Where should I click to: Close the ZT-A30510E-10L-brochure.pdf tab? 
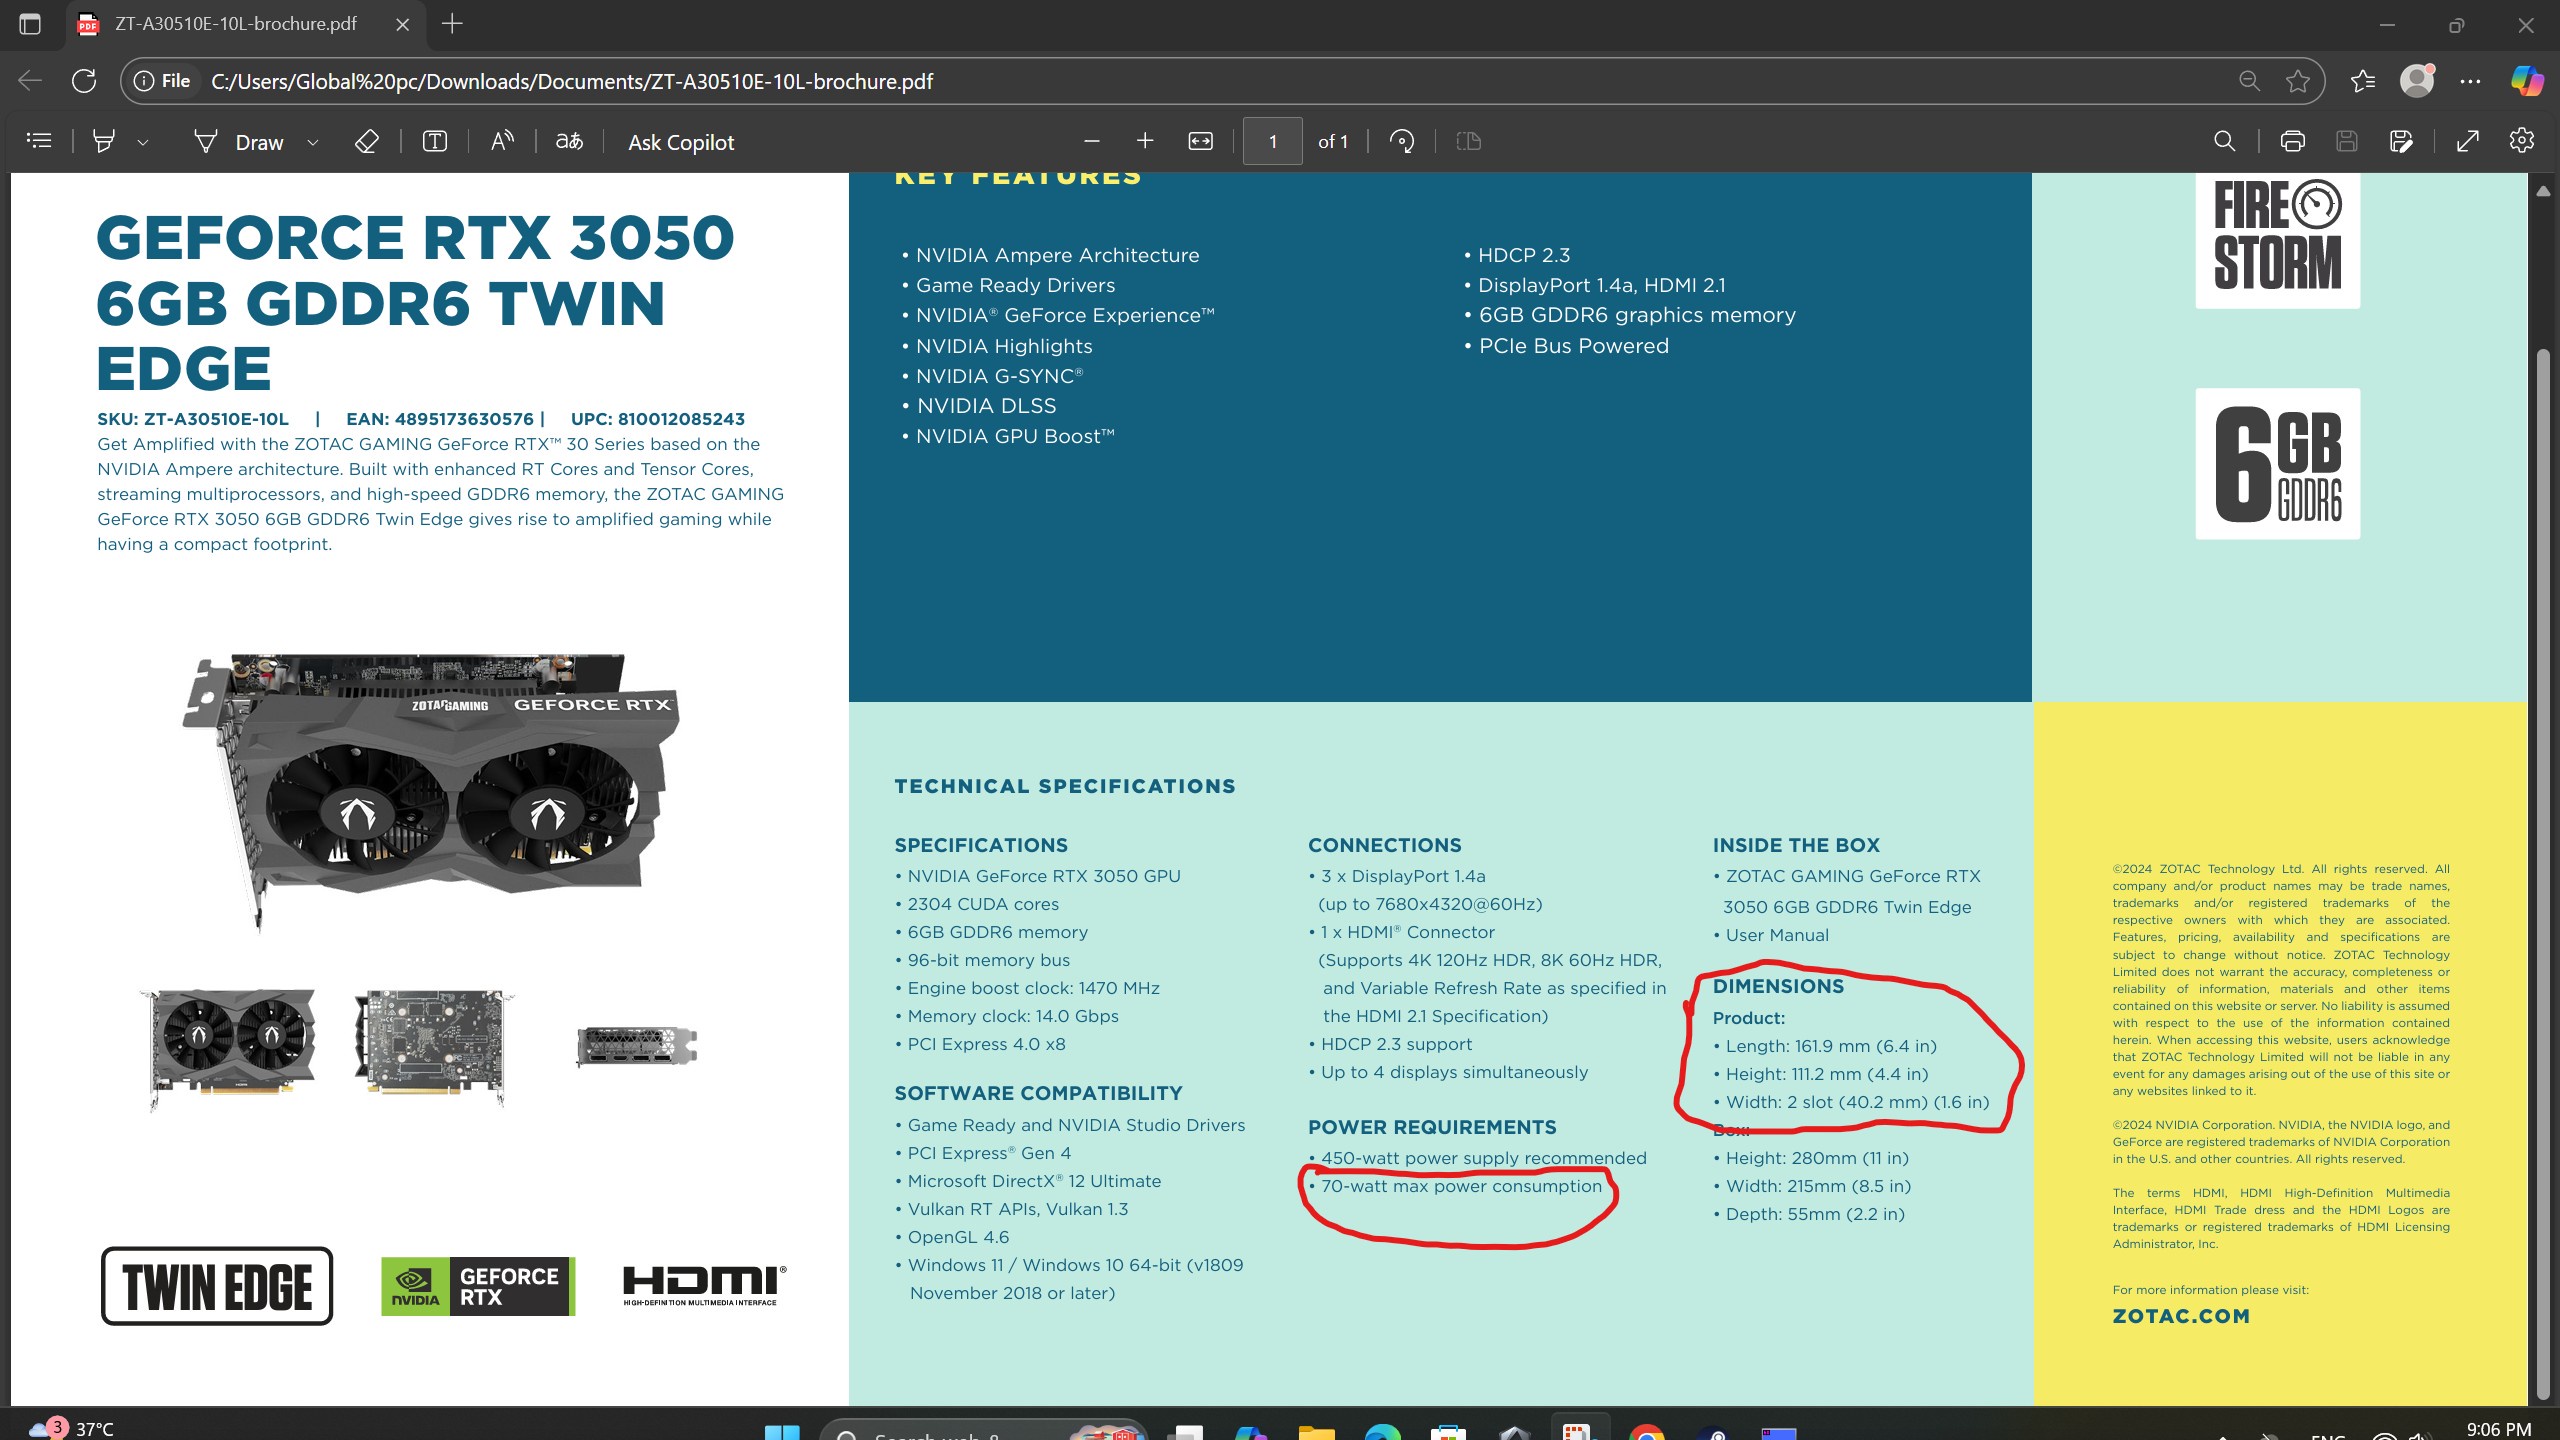402,24
